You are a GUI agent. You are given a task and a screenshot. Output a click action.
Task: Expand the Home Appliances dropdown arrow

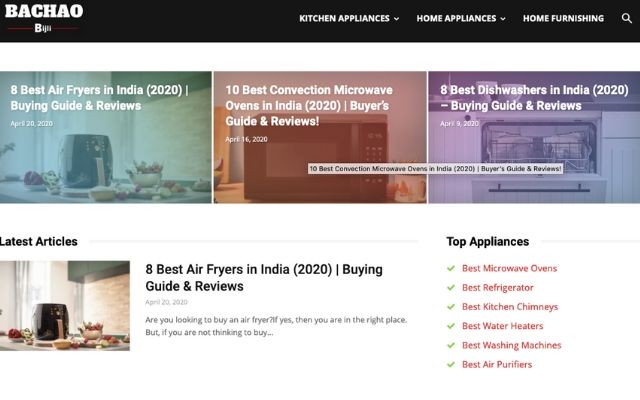tap(503, 19)
